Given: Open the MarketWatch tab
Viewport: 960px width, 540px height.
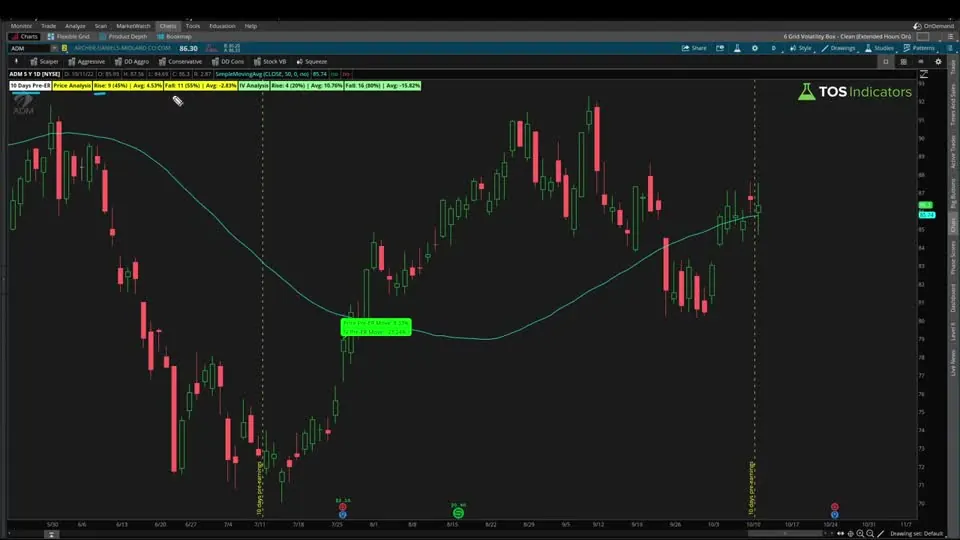Looking at the screenshot, I should point(133,26).
